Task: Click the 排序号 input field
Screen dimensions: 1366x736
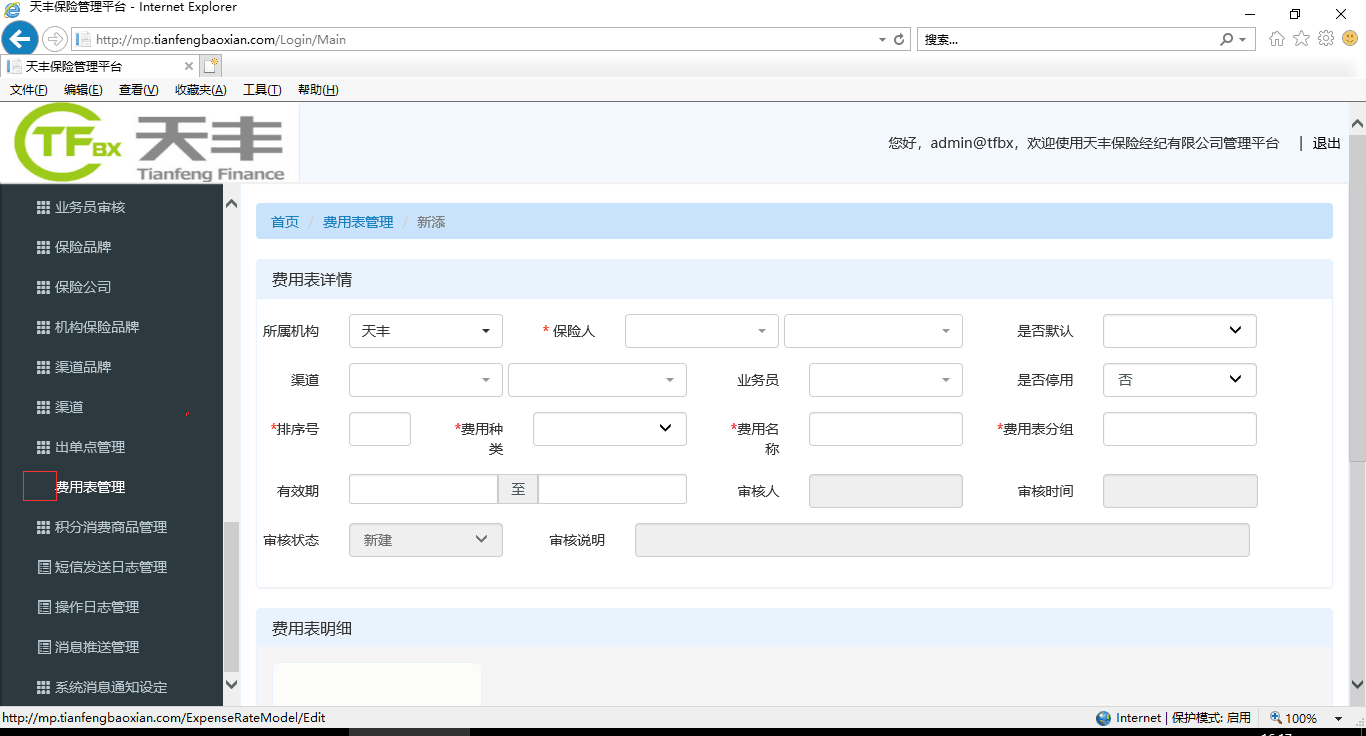Action: (x=379, y=429)
